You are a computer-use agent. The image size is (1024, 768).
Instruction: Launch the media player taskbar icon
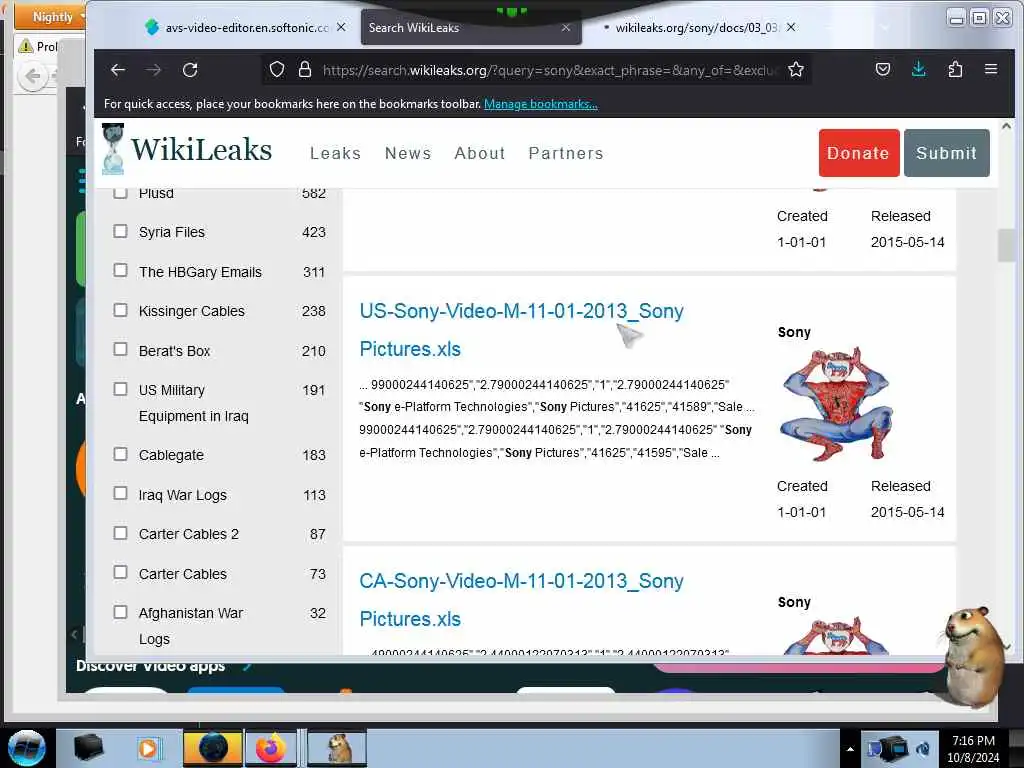coord(148,748)
